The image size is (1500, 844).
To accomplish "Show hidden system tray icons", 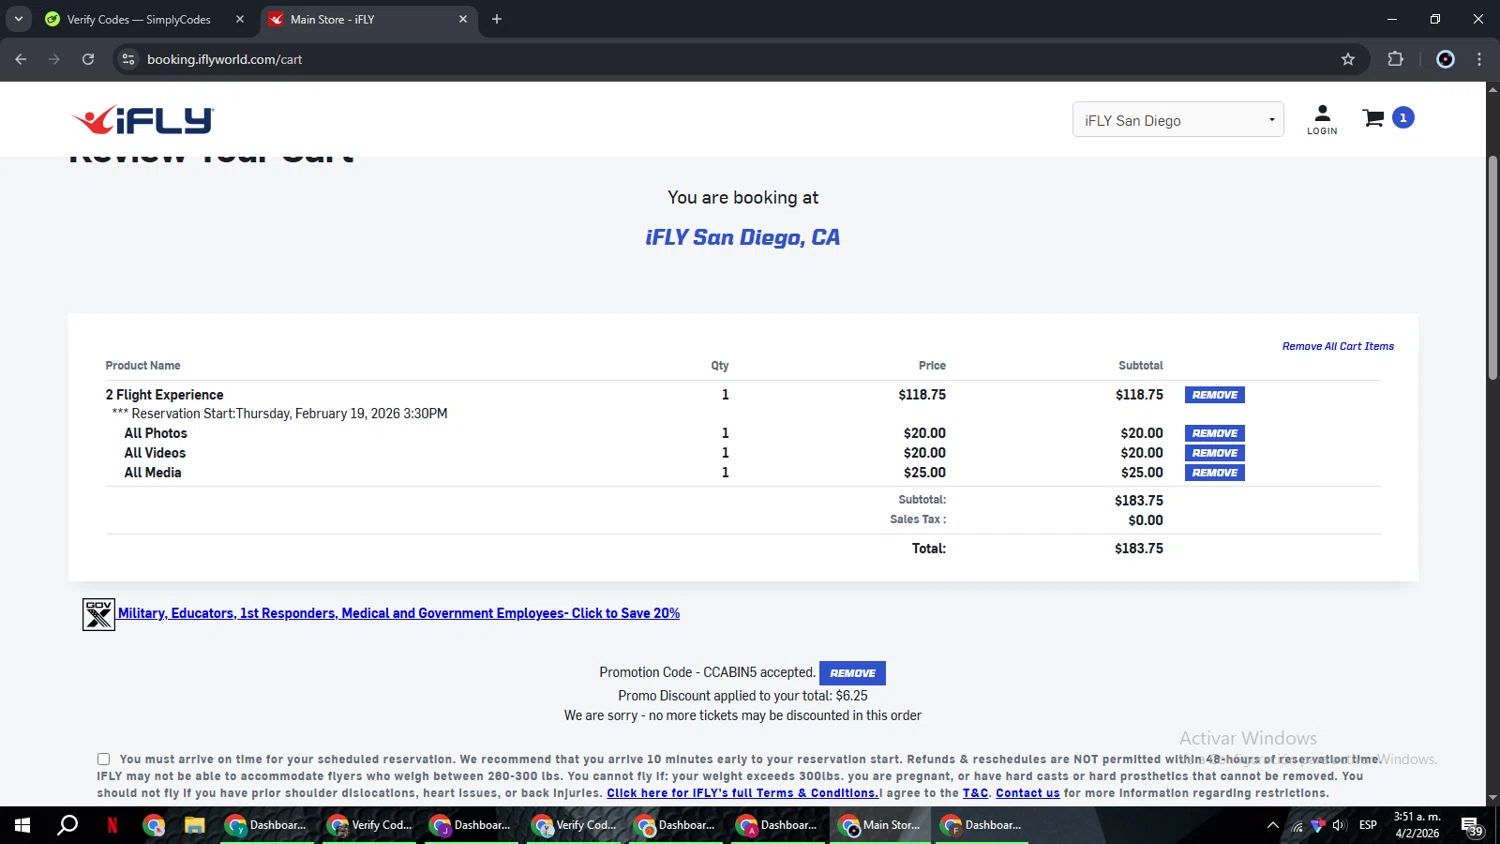I will 1272,825.
